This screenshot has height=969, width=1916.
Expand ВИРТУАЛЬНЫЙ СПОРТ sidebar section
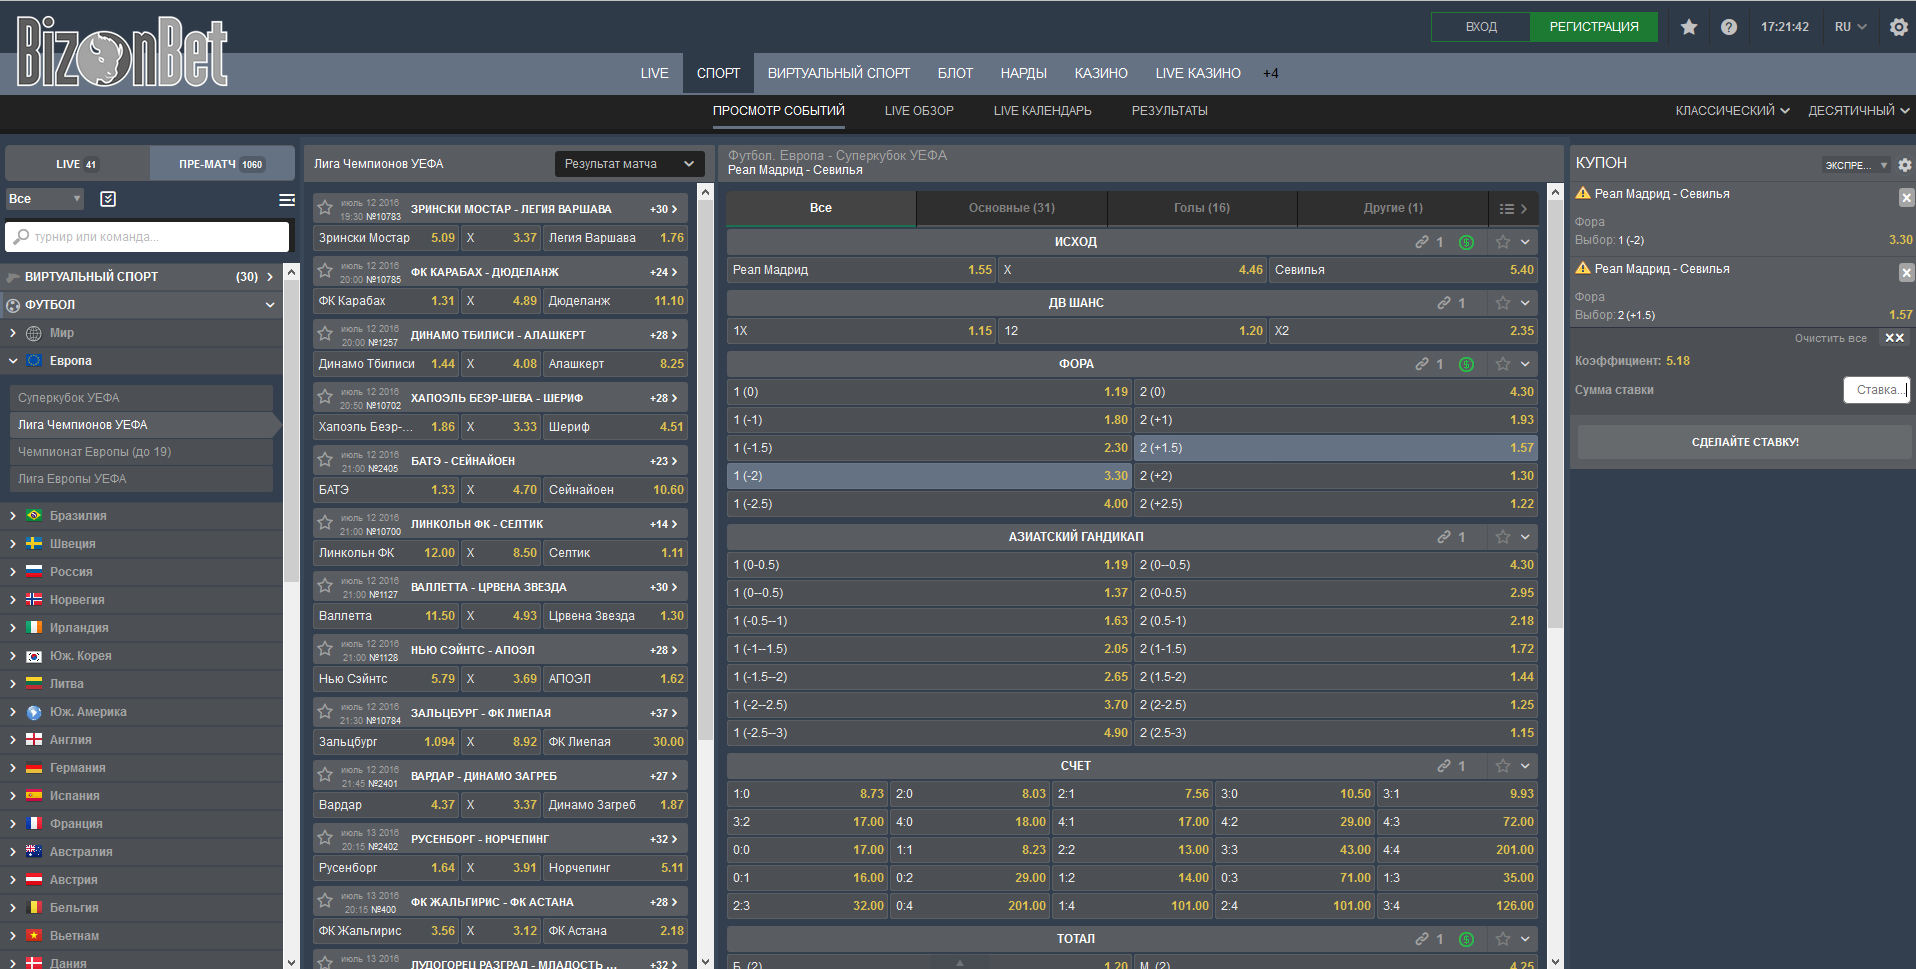[270, 277]
